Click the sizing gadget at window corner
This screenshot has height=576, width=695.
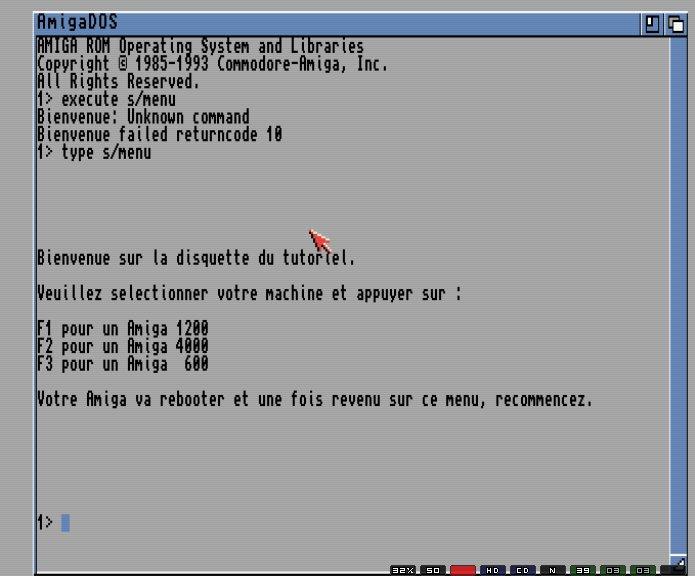click(x=678, y=564)
